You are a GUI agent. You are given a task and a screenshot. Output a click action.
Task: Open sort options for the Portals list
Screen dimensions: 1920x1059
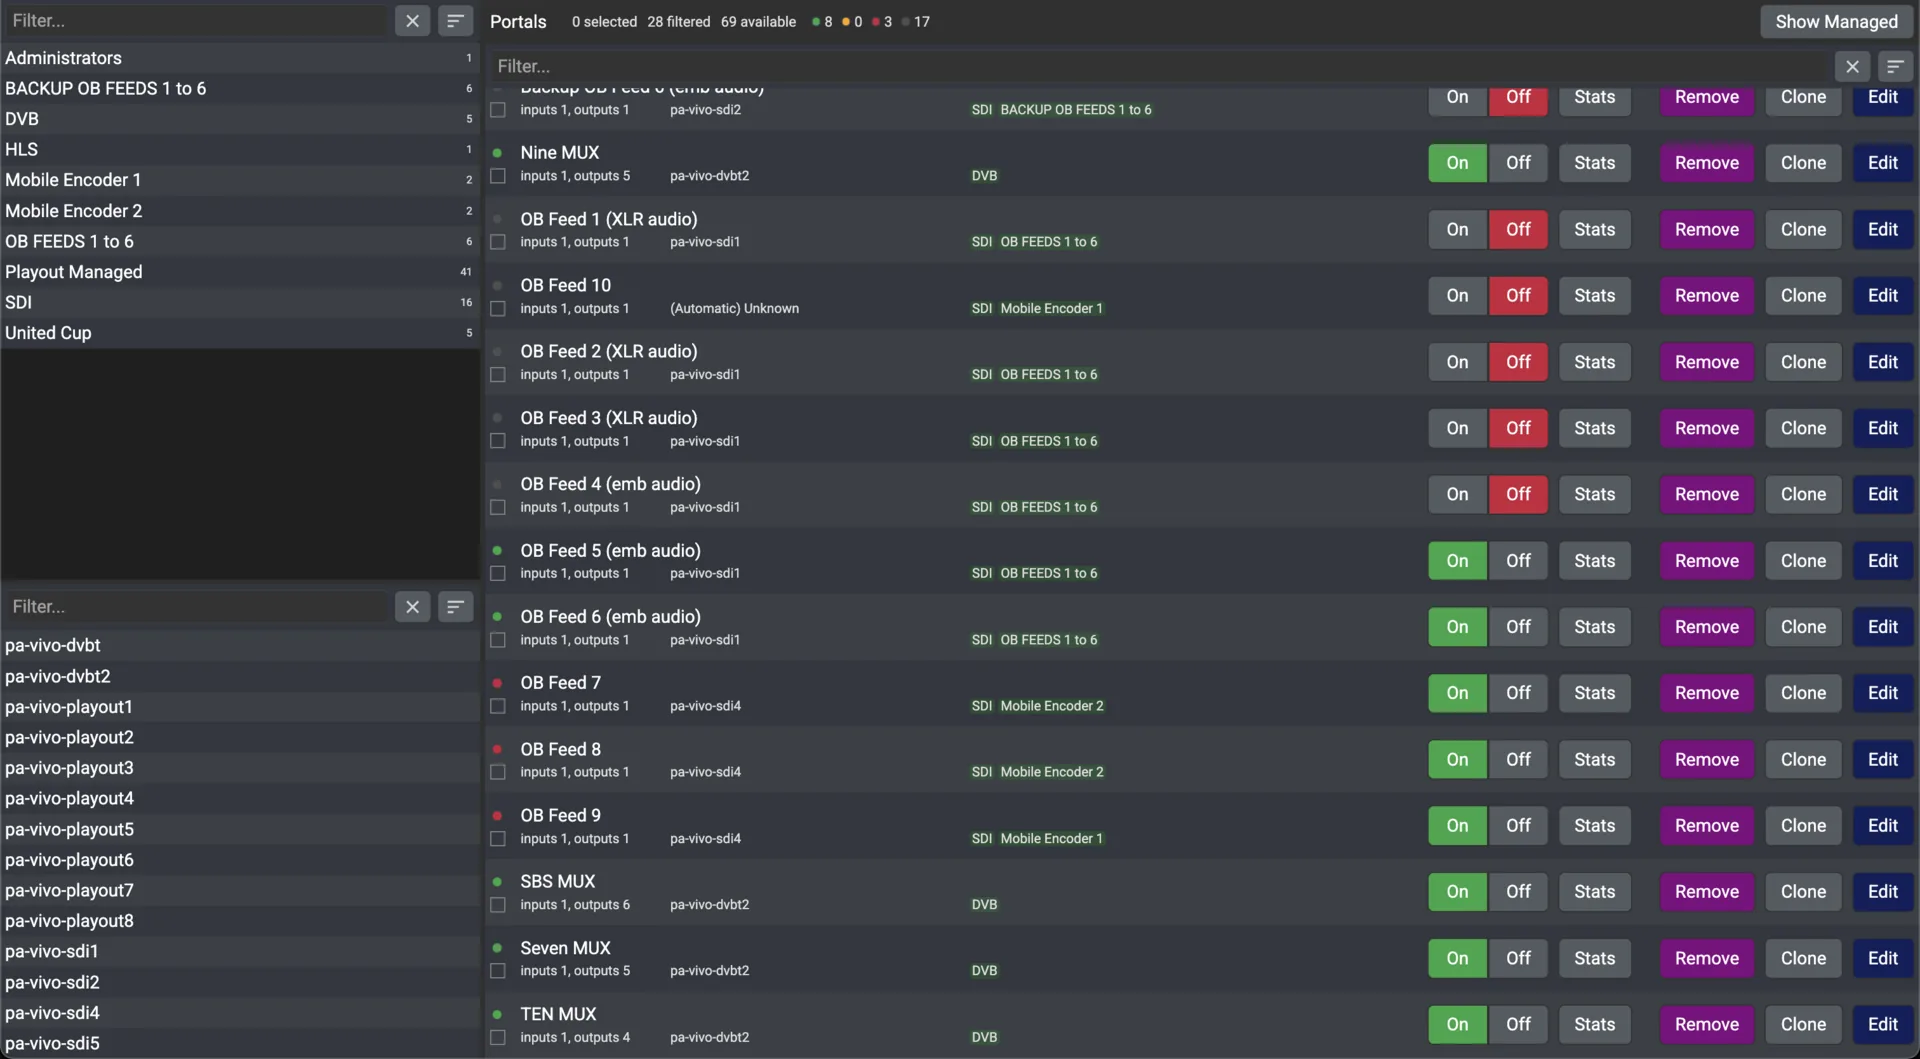(1895, 66)
